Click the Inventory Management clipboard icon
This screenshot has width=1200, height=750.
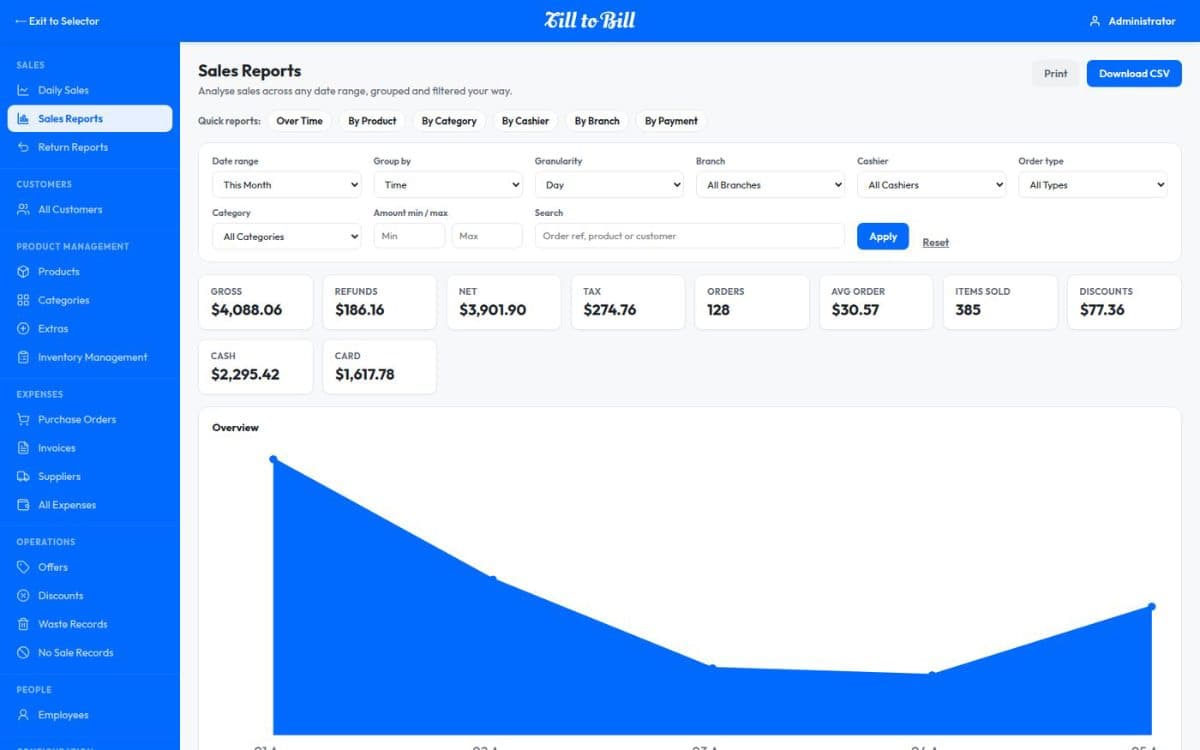tap(23, 357)
